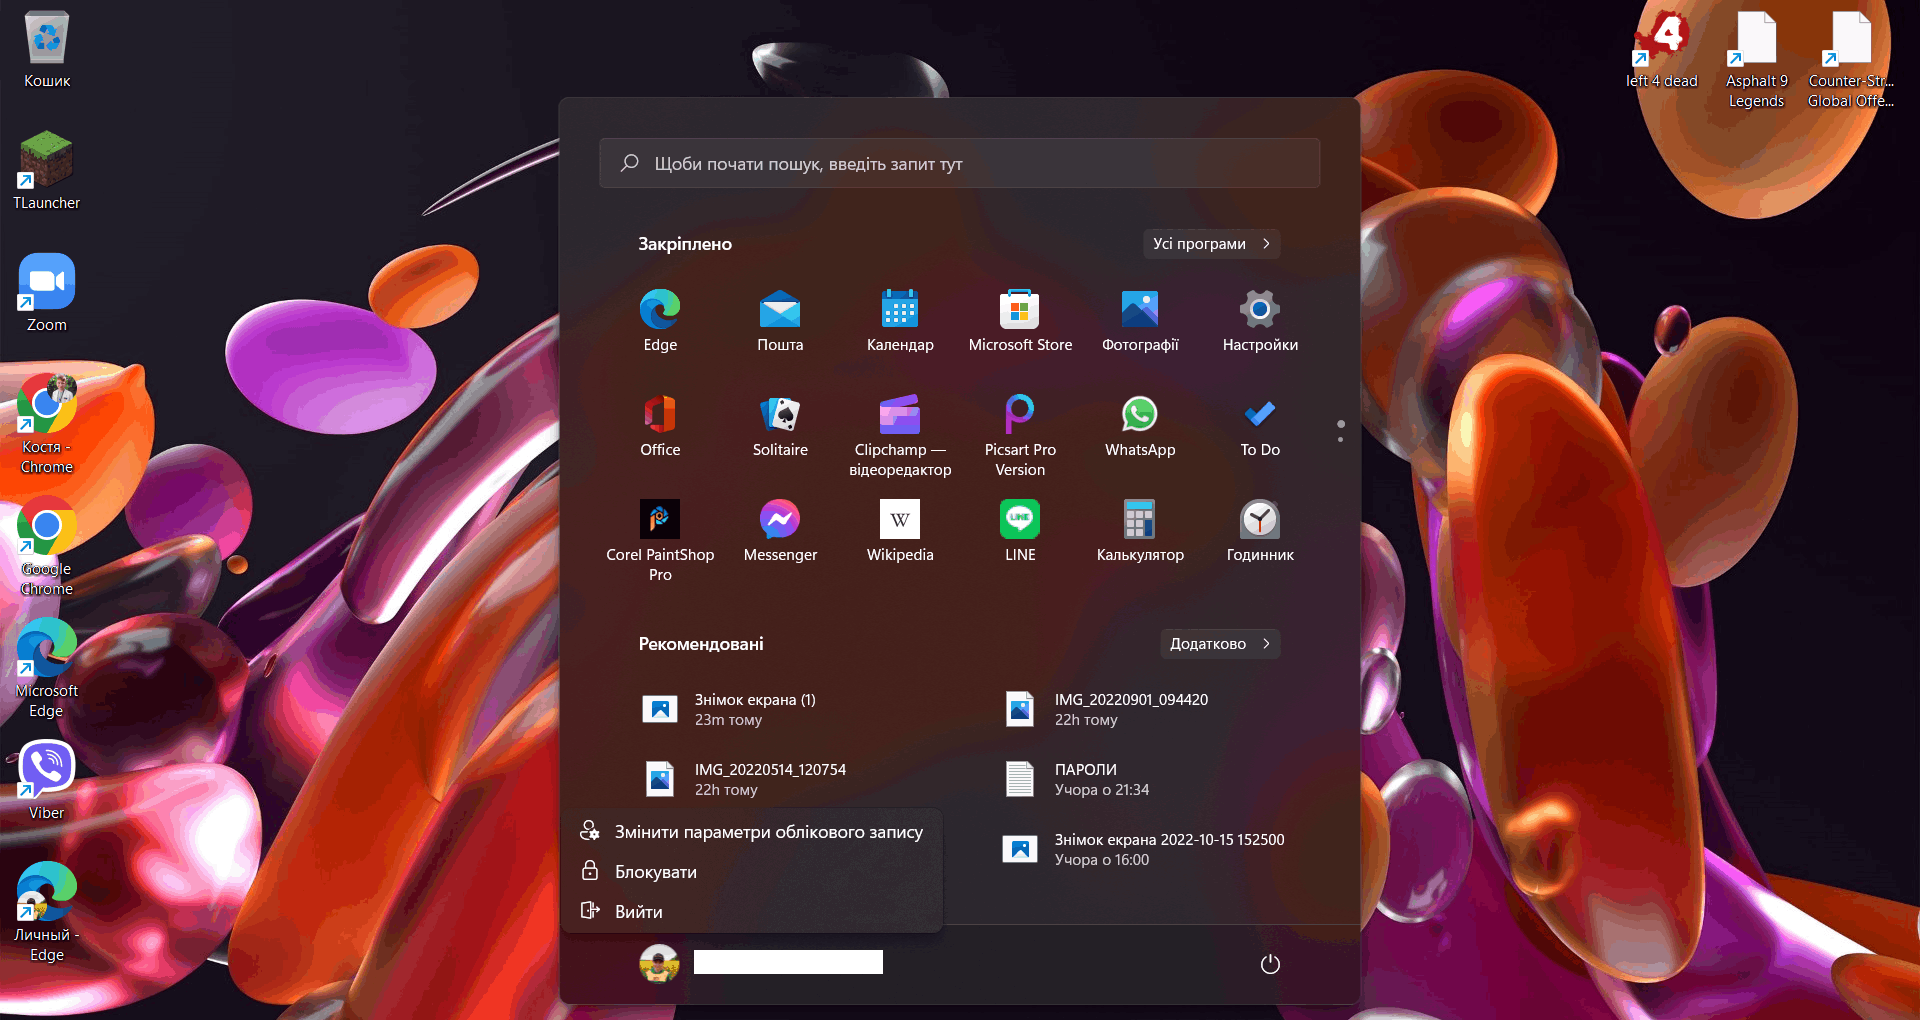
Task: Open Калькулятор
Action: tap(1140, 531)
